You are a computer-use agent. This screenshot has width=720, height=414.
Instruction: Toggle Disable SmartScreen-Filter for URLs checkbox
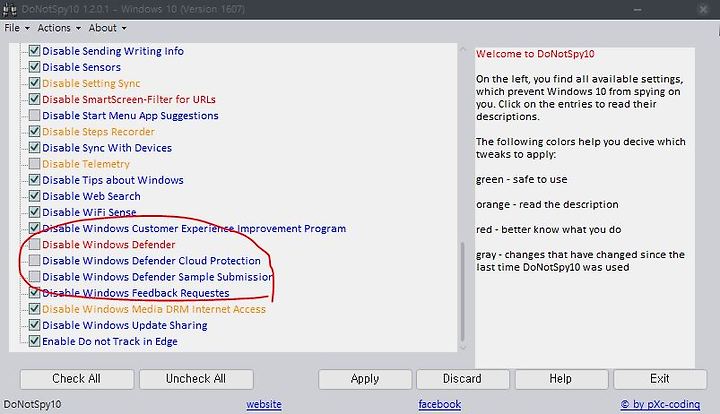34,99
